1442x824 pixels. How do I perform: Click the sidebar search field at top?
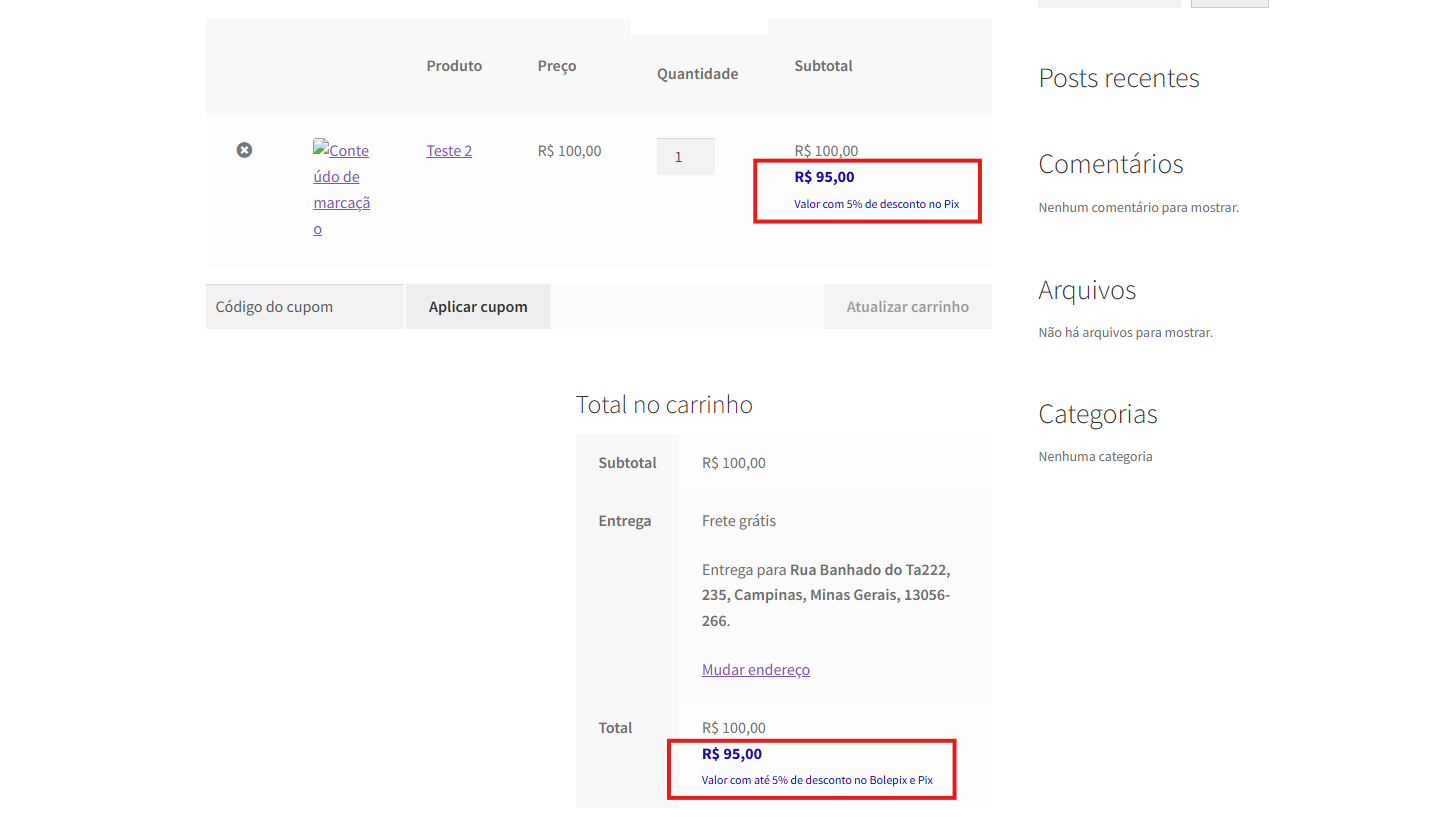click(1108, 3)
